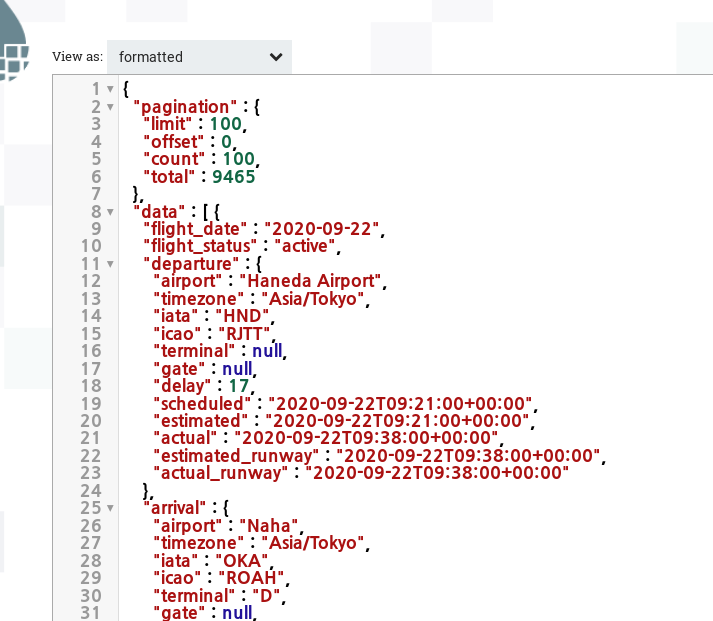This screenshot has height=621, width=713.
Task: Click line number 7 in the gutter
Action: (x=96, y=194)
